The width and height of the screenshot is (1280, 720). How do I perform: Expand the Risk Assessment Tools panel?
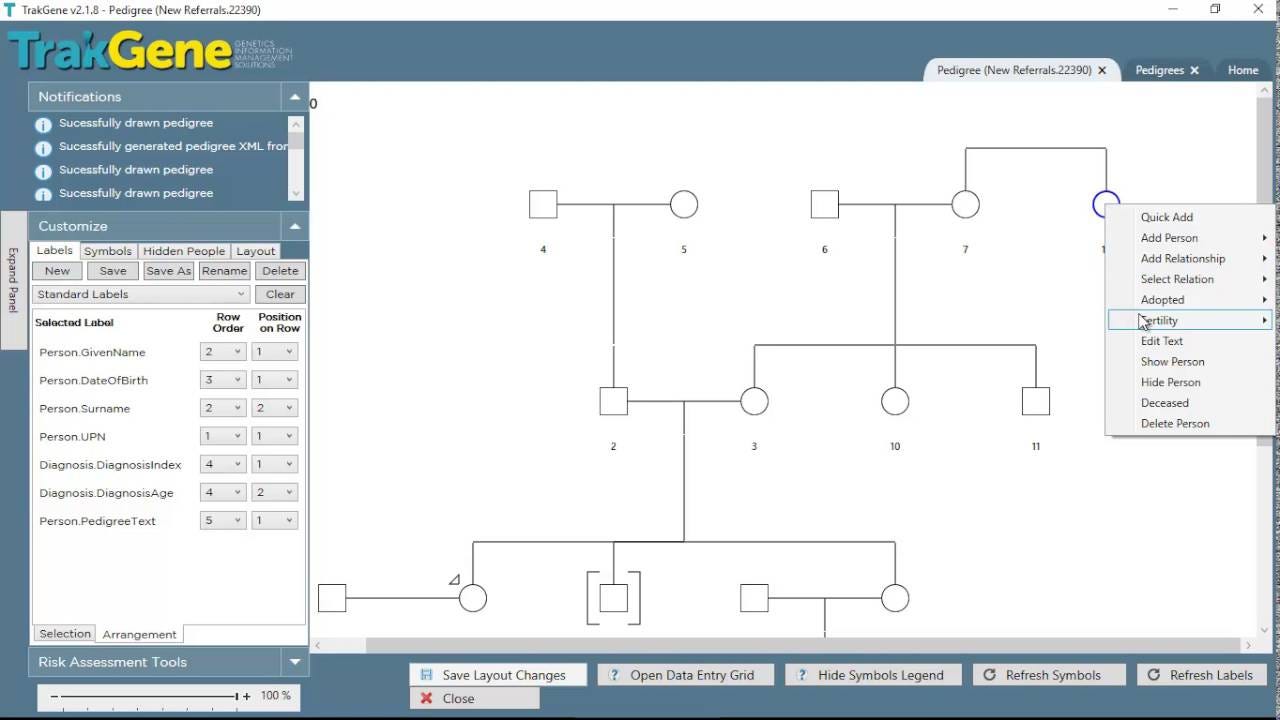coord(295,662)
